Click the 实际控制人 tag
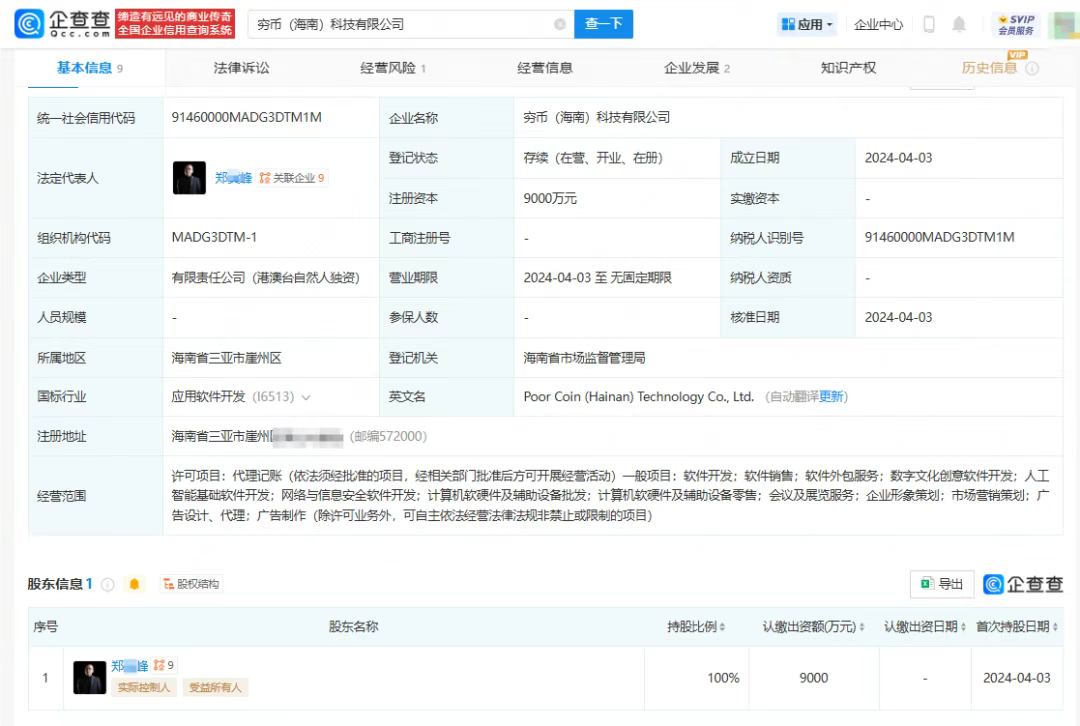The height and width of the screenshot is (726, 1080). [144, 687]
